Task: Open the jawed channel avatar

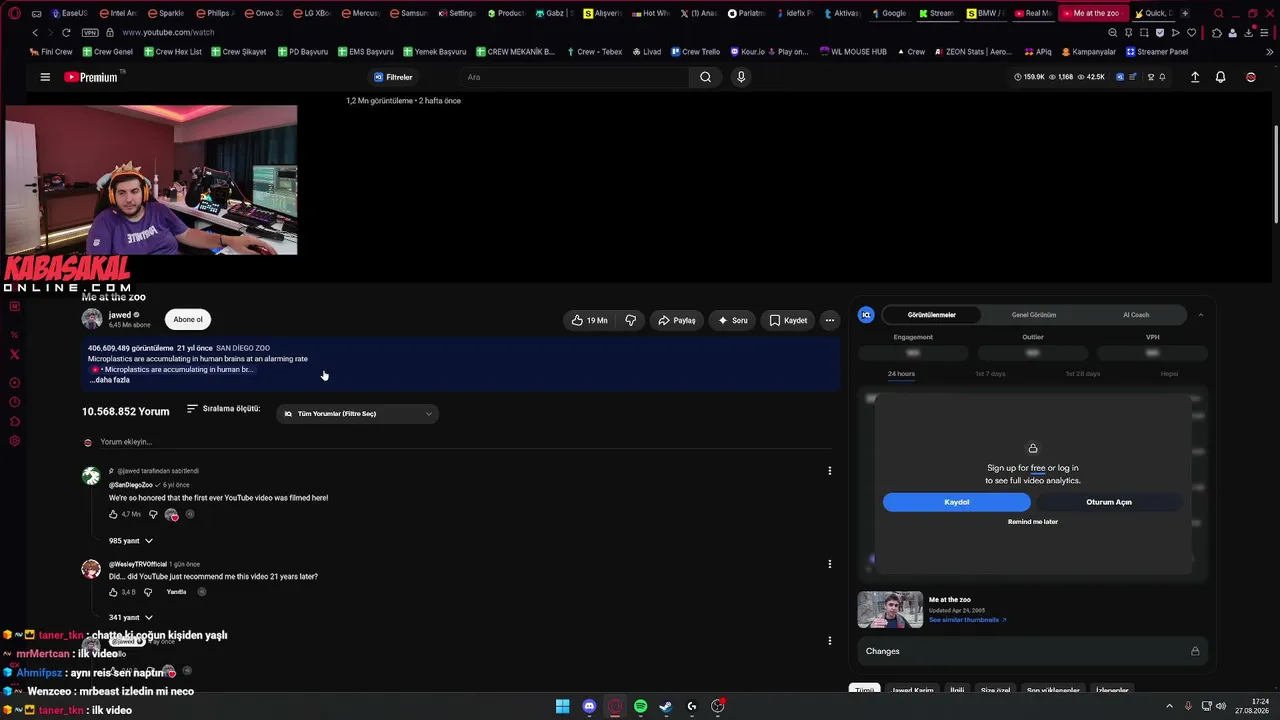Action: pyautogui.click(x=92, y=319)
